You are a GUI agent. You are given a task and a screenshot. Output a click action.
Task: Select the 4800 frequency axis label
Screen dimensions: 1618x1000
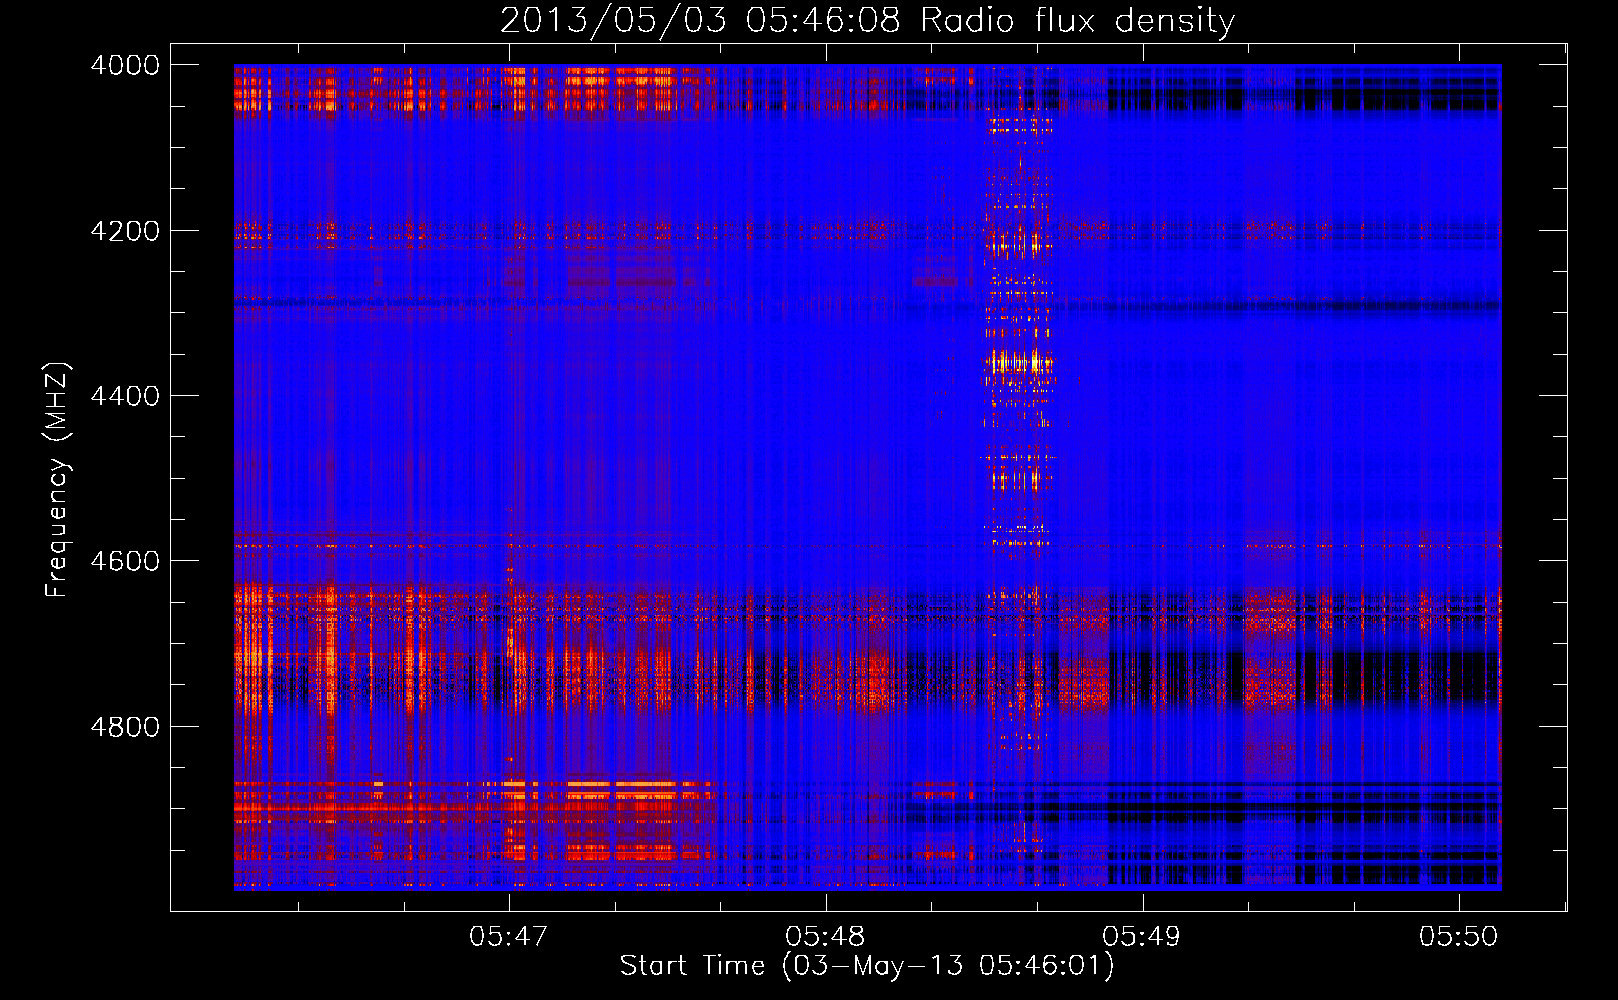pos(125,726)
